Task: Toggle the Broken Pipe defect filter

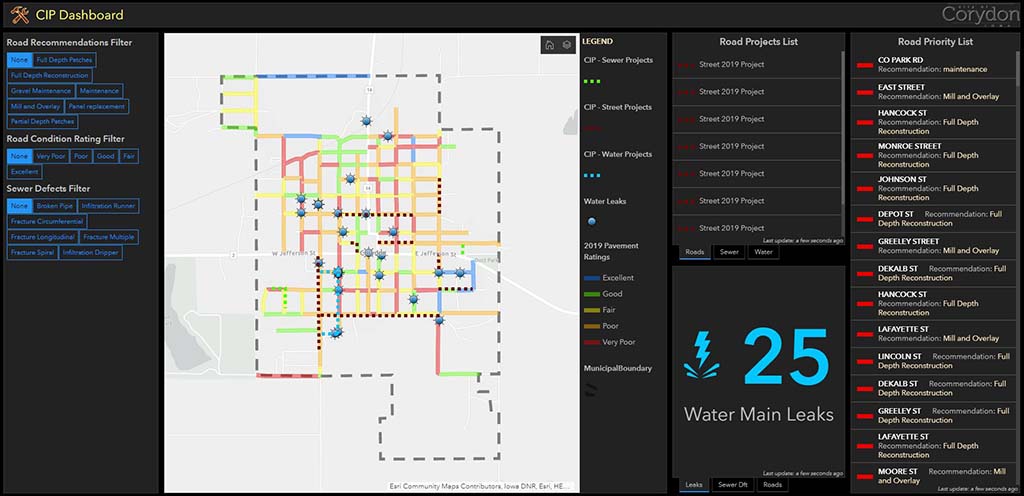Action: (x=54, y=206)
